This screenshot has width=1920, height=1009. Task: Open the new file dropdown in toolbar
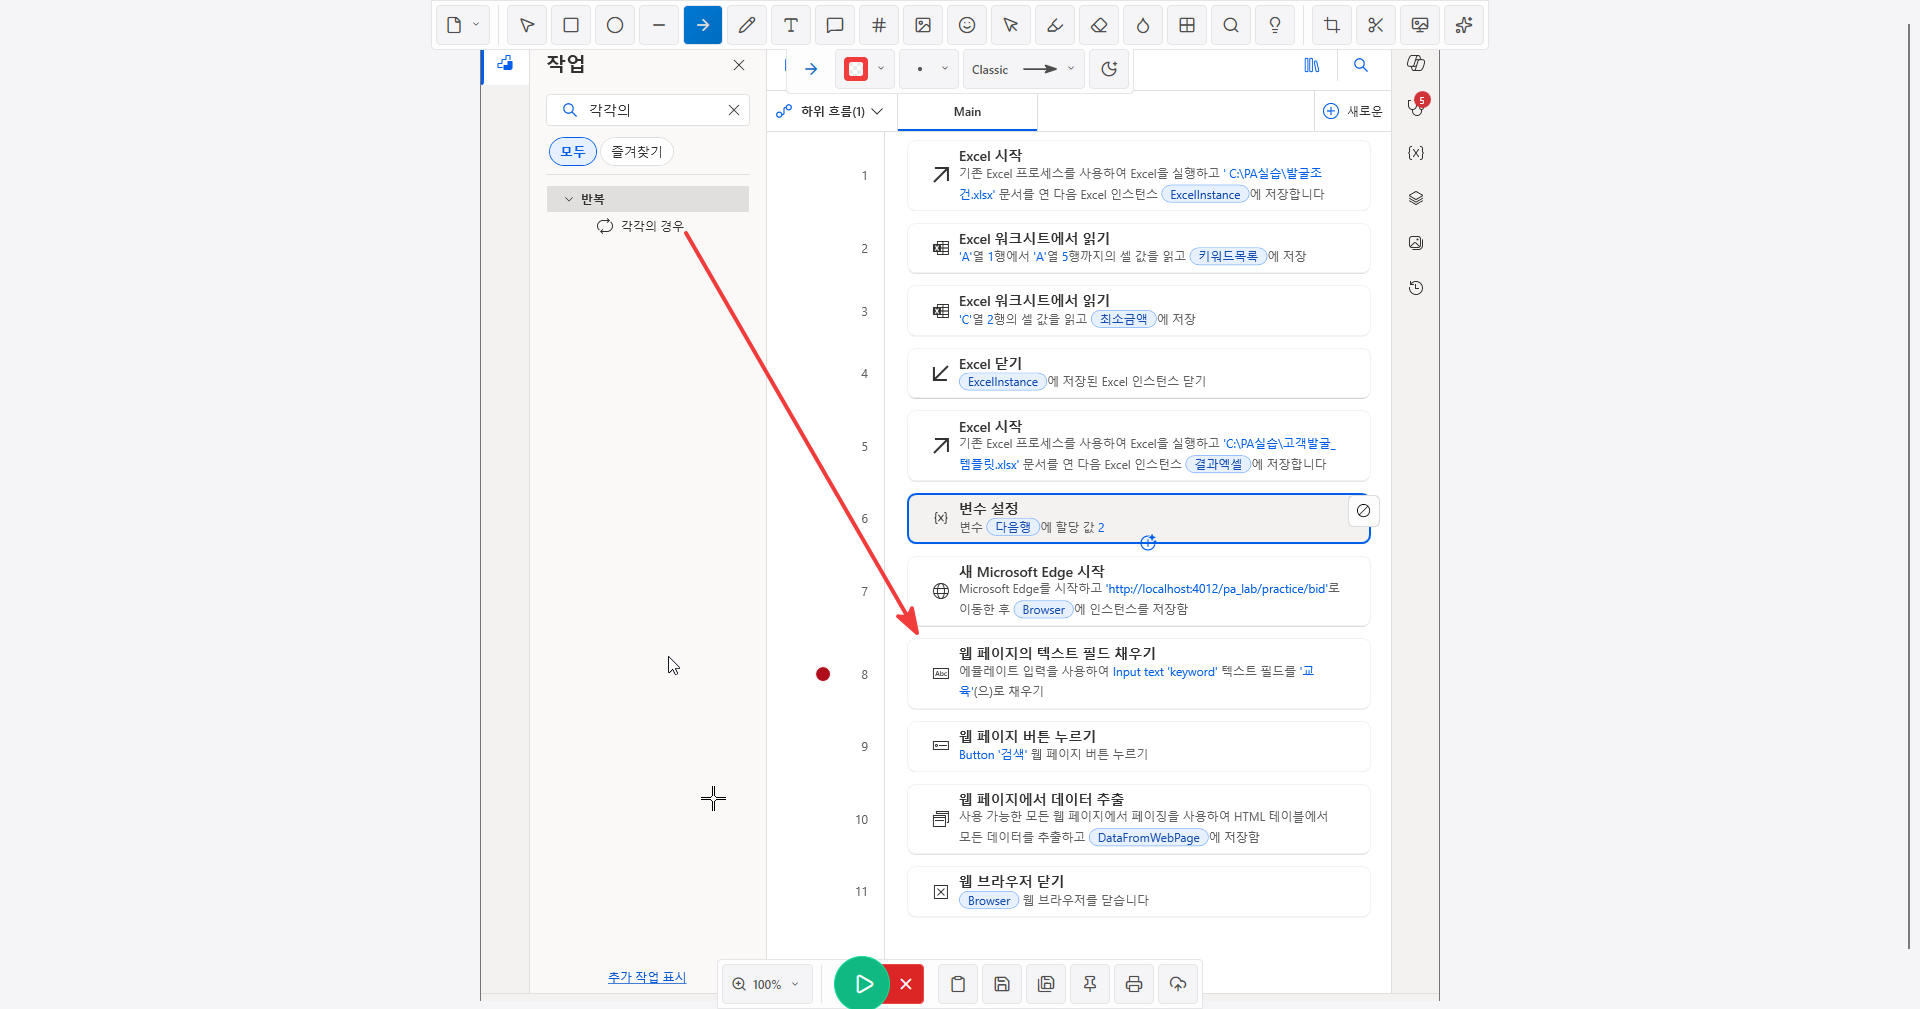click(463, 25)
